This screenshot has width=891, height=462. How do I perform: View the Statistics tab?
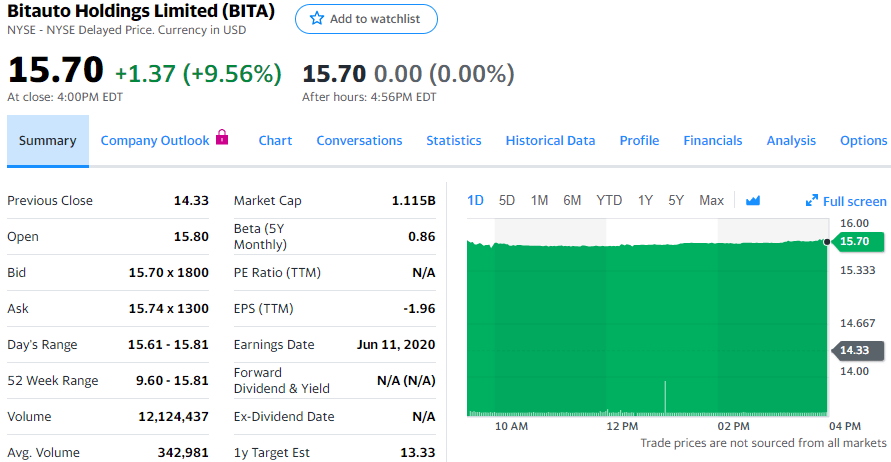tap(453, 141)
